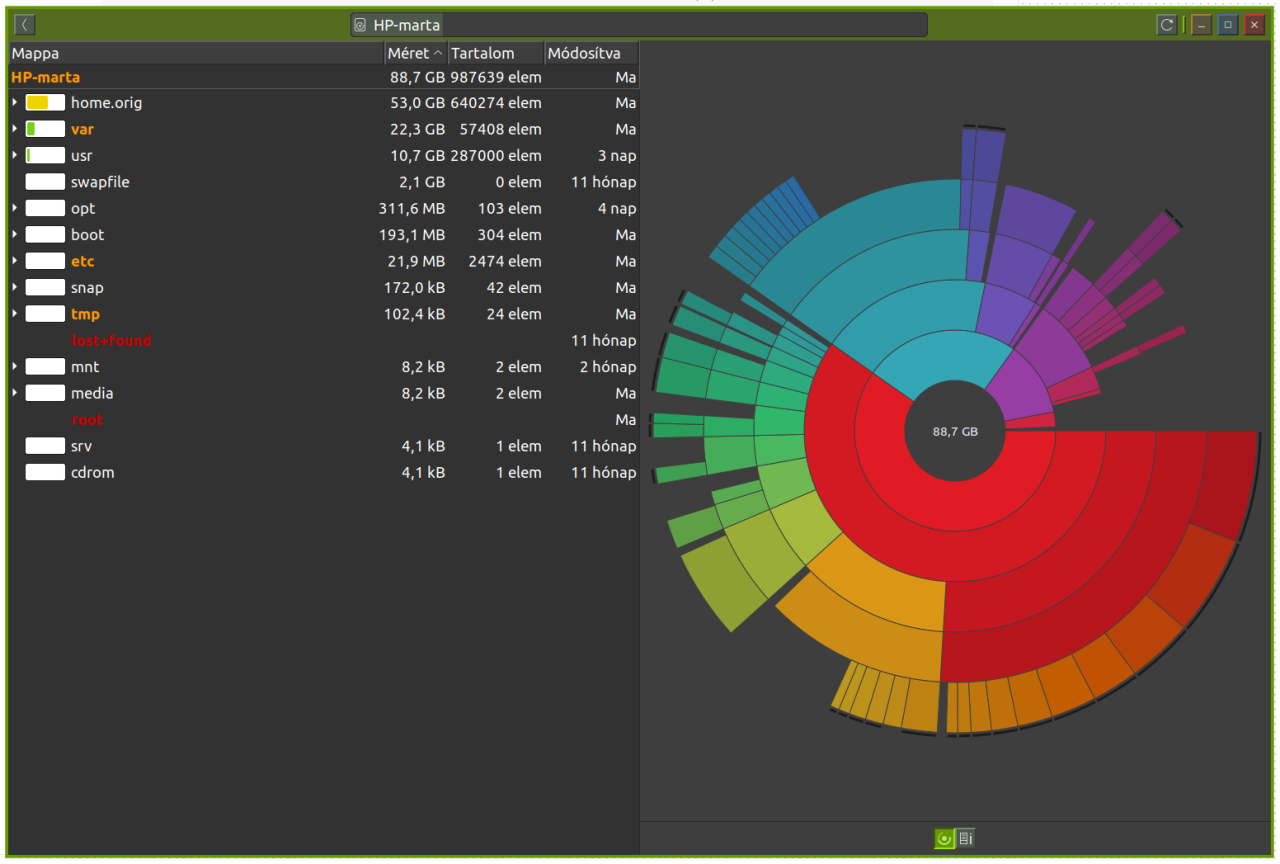
Task: Expand the mnt folder
Action: [15, 367]
